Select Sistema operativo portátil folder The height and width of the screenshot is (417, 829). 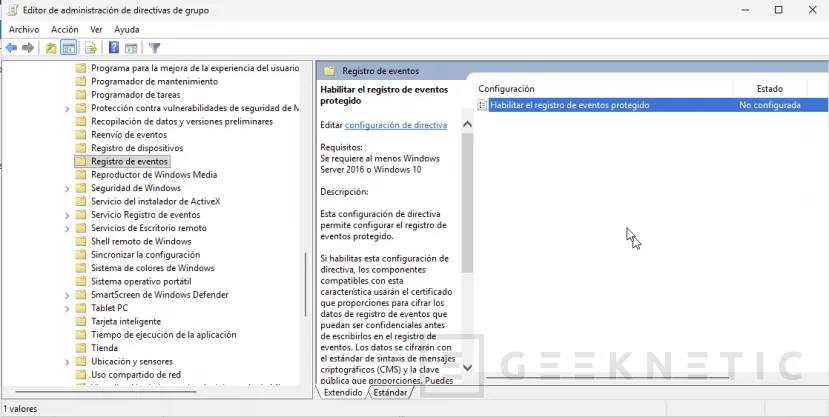[x=141, y=281]
